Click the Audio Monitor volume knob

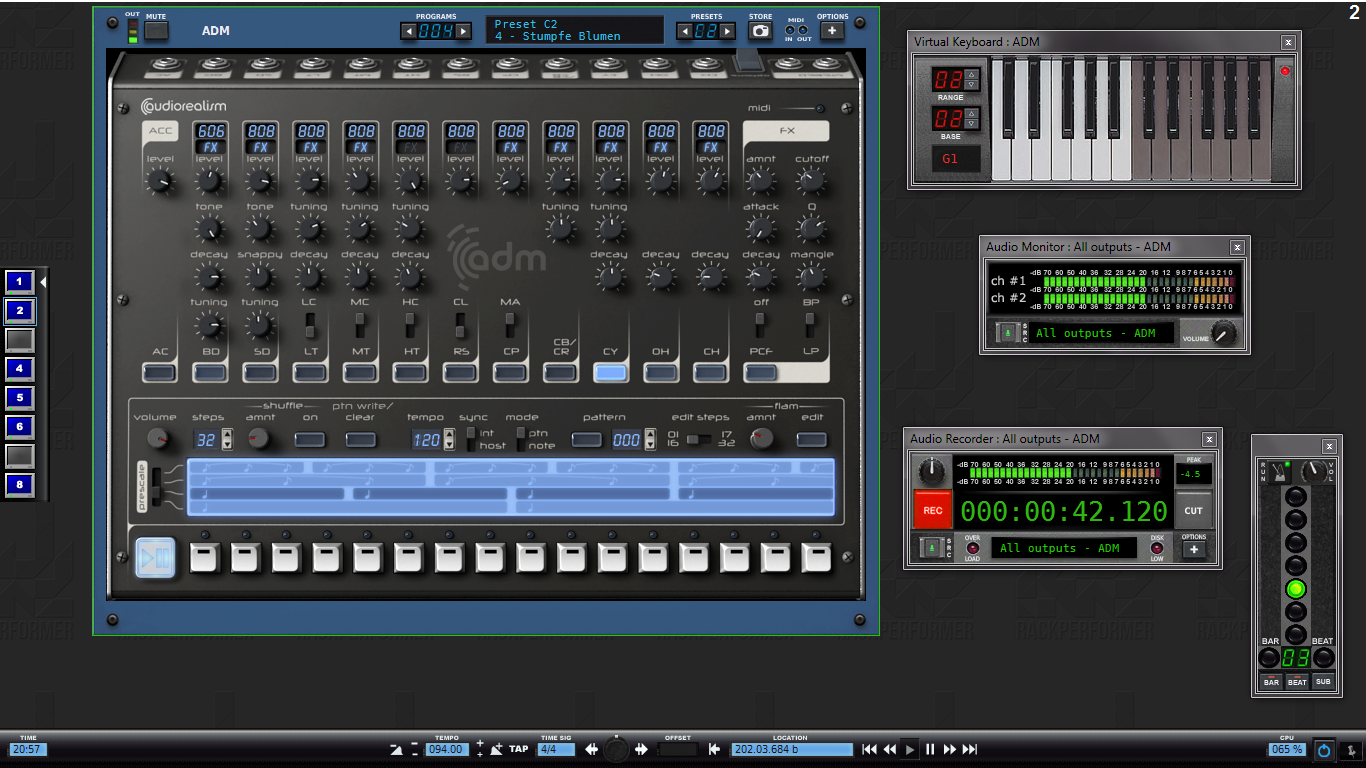coord(1222,332)
